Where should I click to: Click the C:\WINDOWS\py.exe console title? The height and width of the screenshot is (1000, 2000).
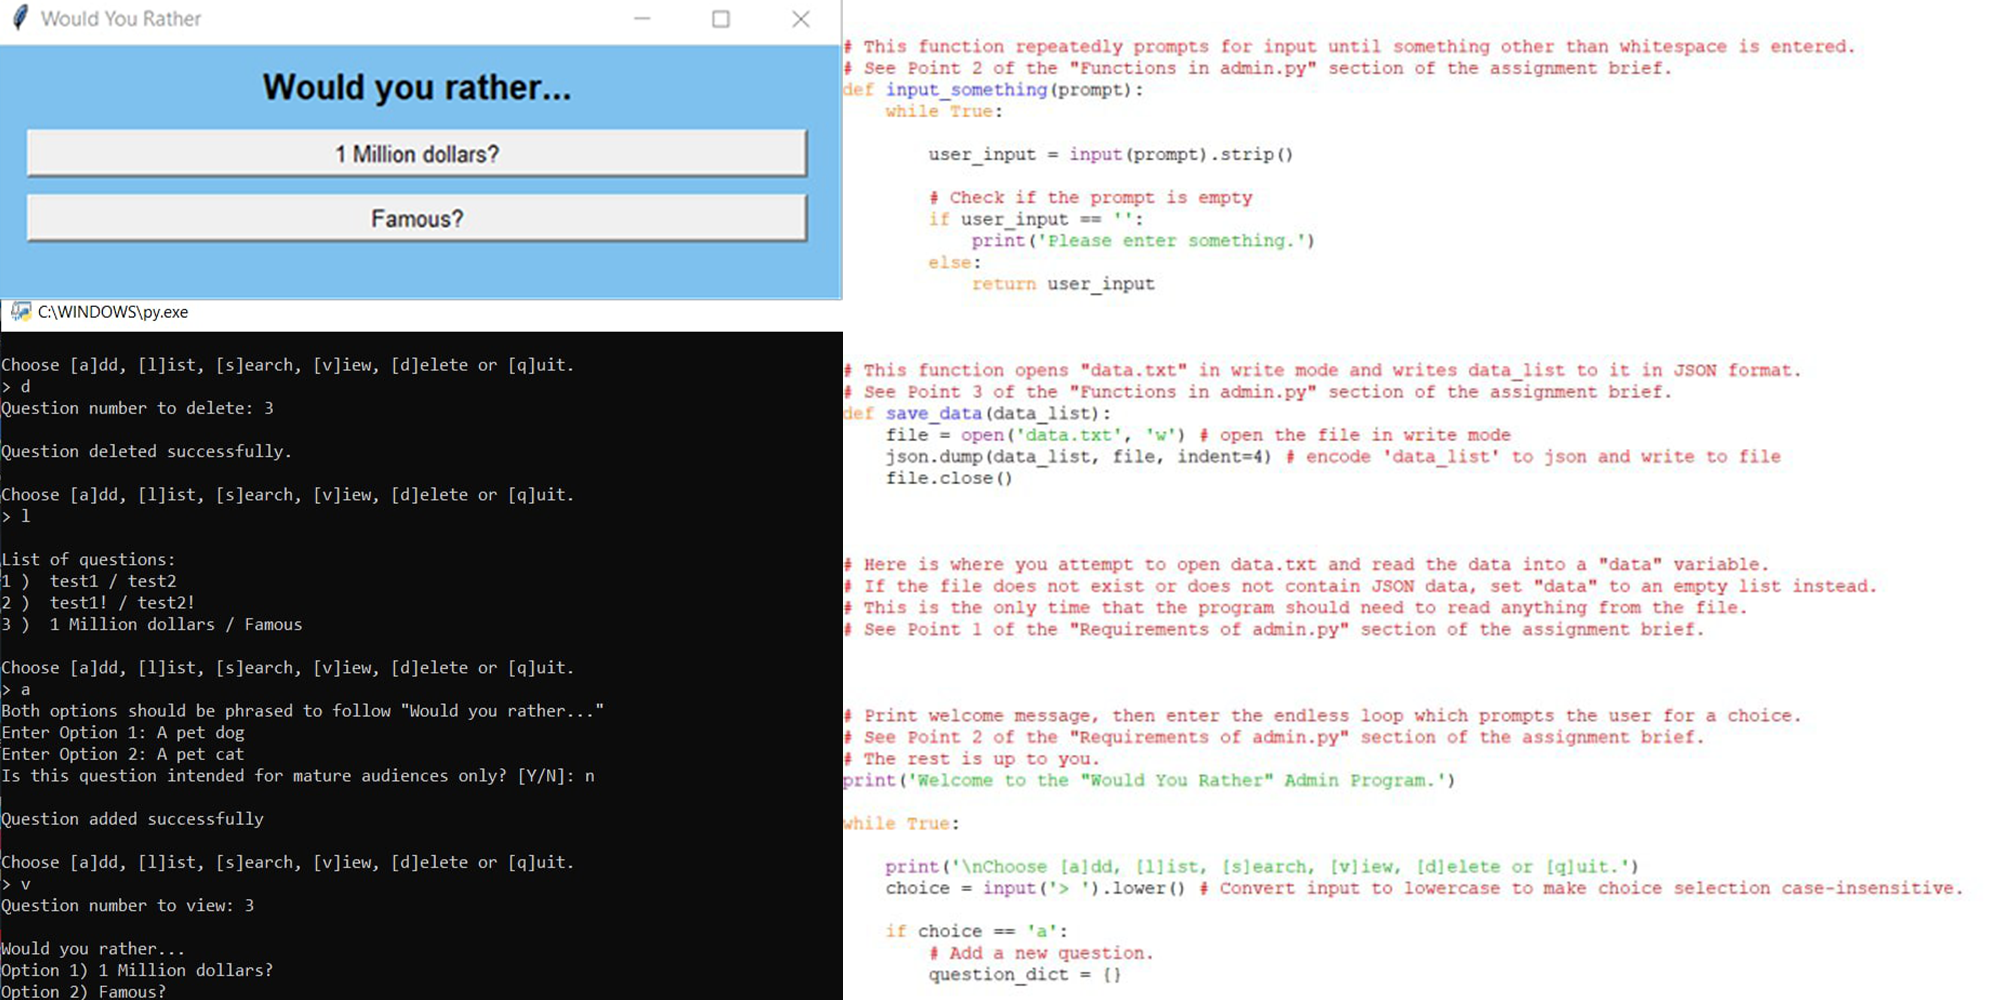coord(113,312)
